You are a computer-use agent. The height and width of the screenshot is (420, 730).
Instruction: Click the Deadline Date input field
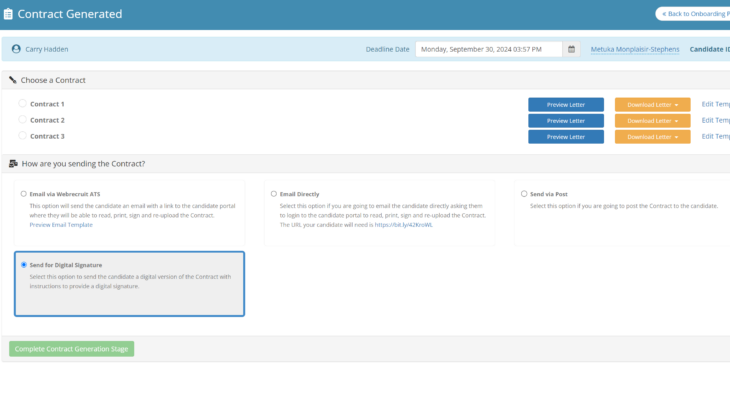(x=489, y=48)
